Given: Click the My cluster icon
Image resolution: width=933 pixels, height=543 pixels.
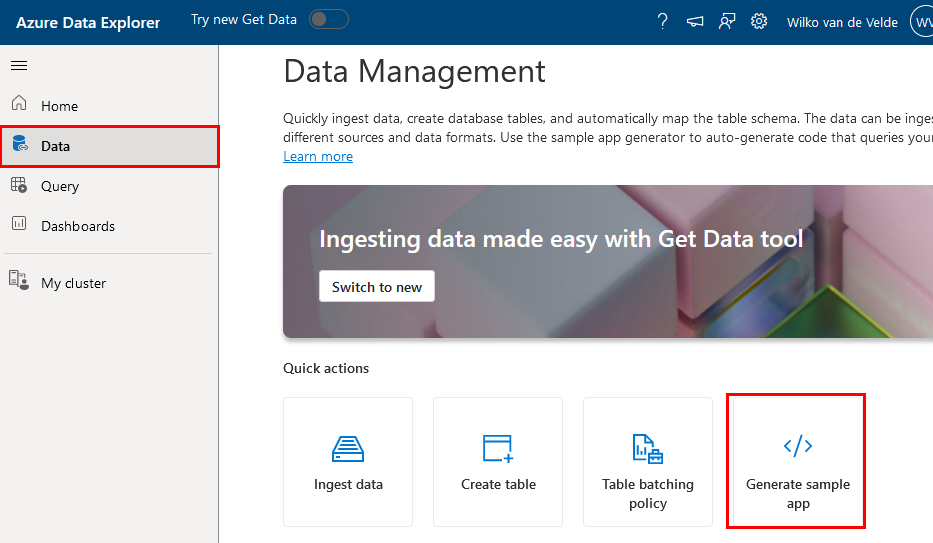Looking at the screenshot, I should [19, 282].
